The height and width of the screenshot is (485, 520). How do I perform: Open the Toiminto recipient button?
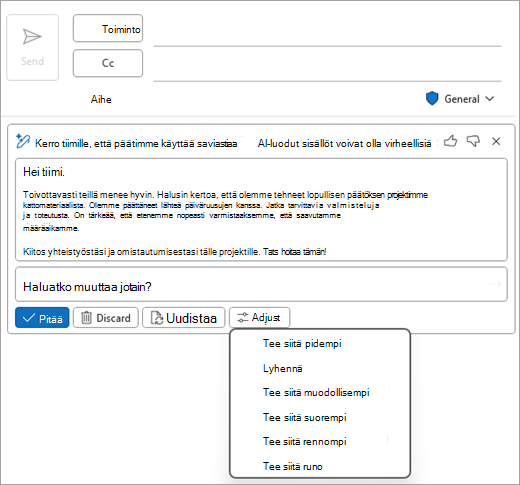(108, 28)
